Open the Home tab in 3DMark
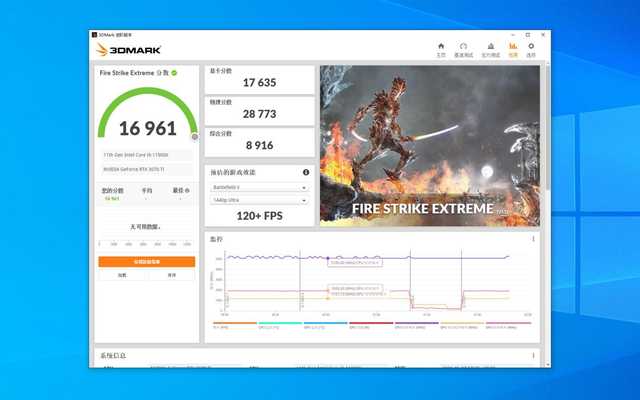640x400 pixels. [441, 50]
